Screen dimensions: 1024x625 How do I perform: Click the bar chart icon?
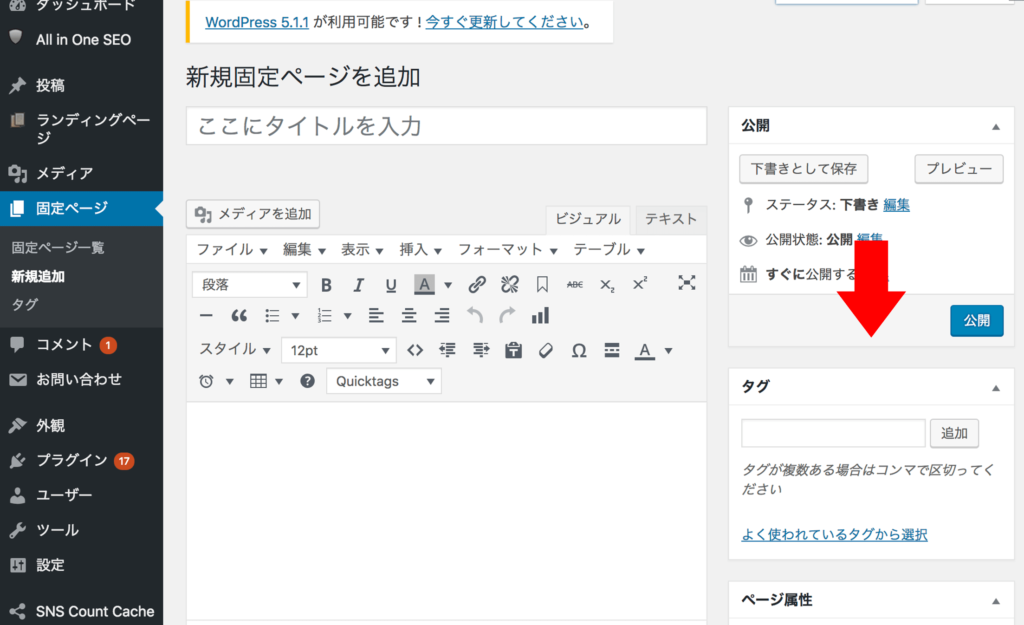coord(540,316)
